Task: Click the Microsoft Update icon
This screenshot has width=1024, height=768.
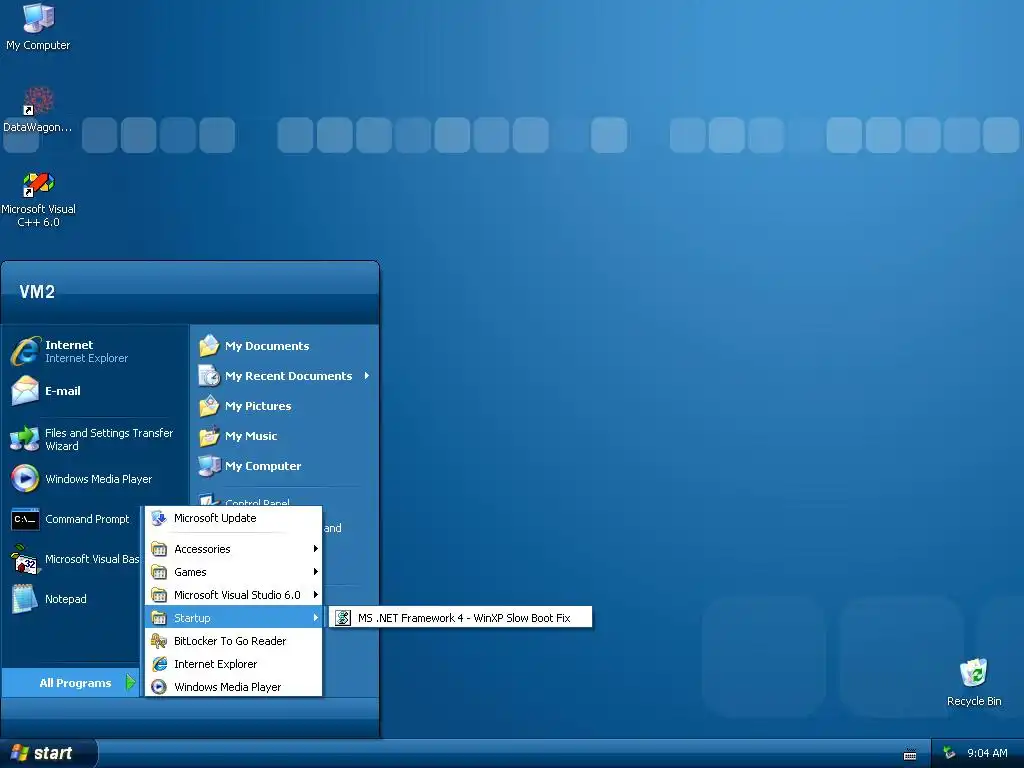Action: (159, 519)
